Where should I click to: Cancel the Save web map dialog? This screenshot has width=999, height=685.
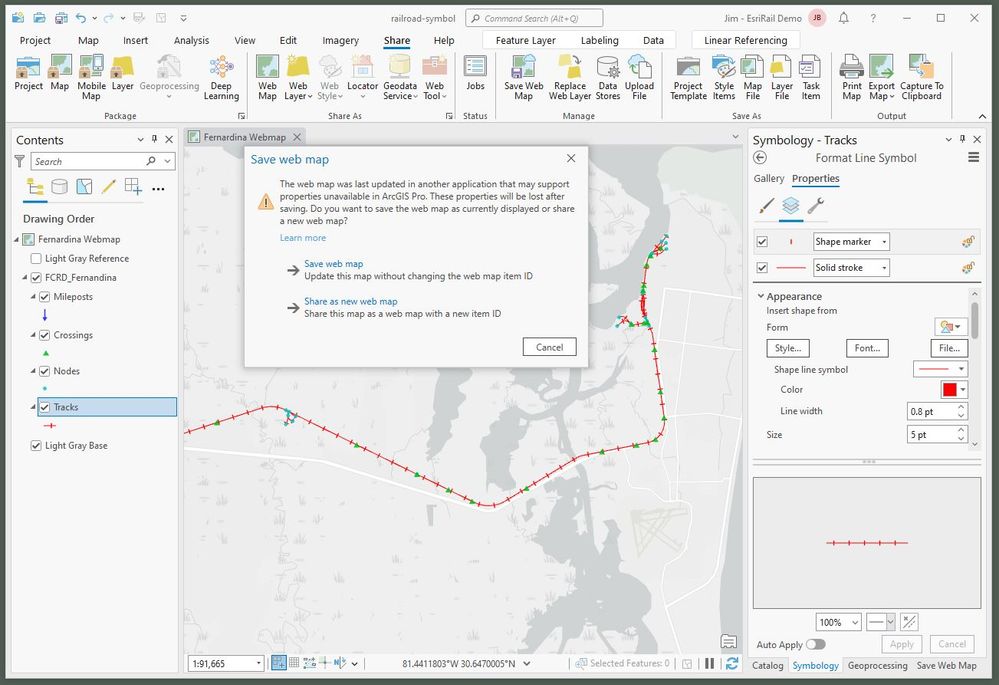(549, 347)
